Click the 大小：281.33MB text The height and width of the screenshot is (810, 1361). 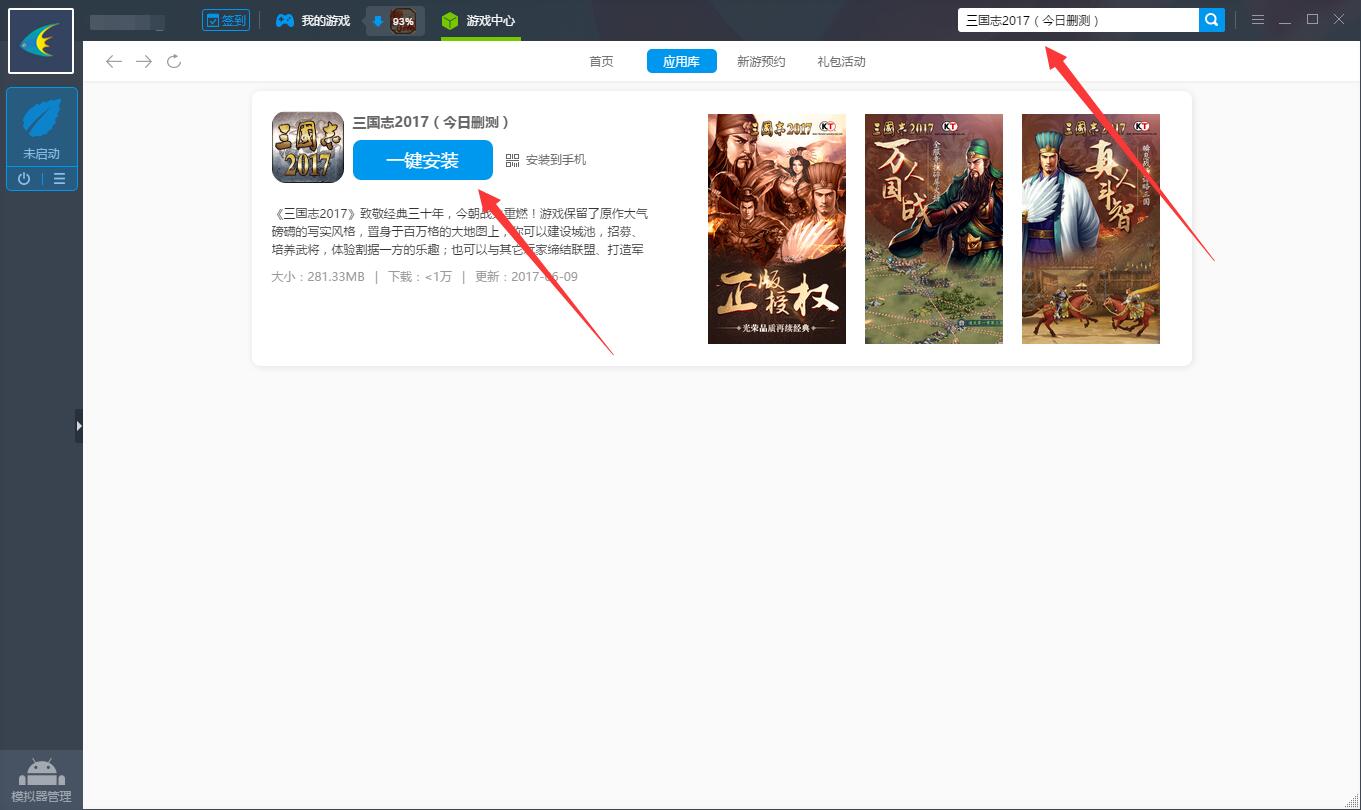318,277
